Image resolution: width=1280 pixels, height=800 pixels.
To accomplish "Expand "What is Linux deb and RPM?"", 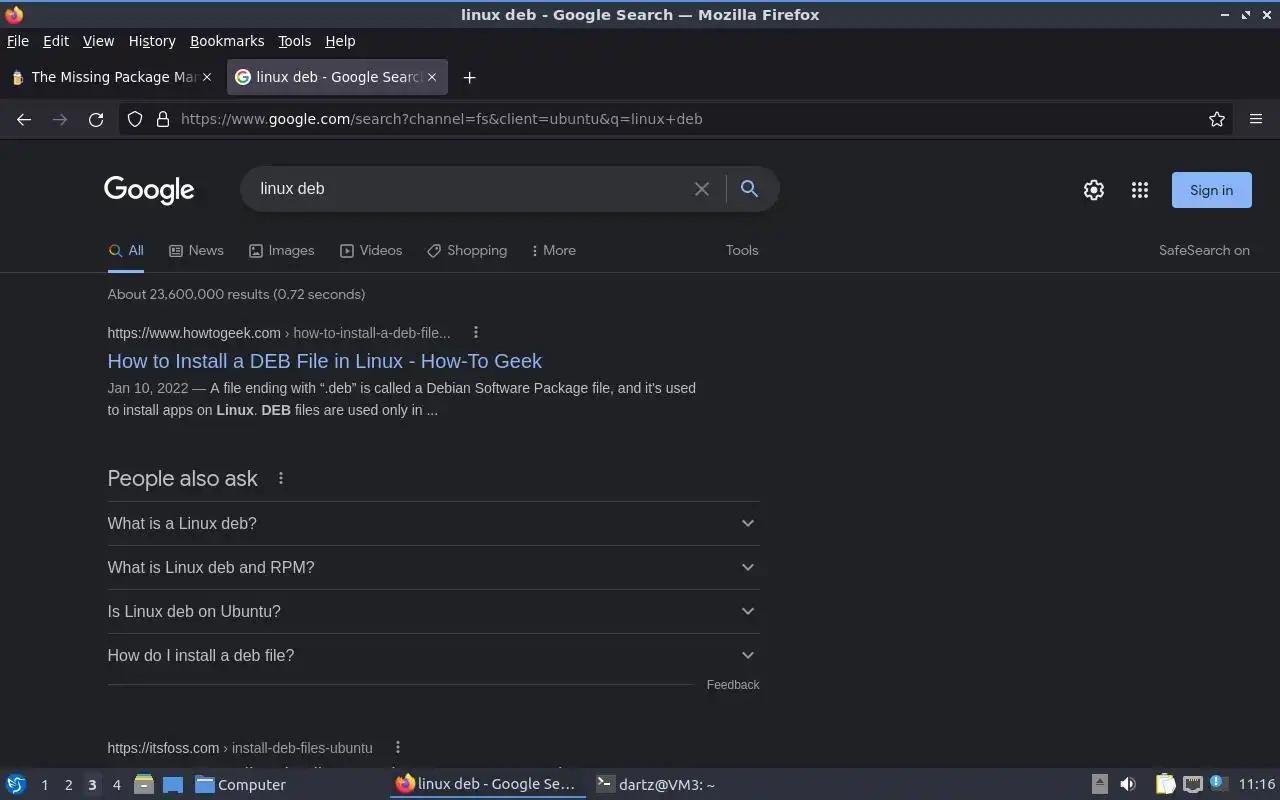I will point(433,567).
